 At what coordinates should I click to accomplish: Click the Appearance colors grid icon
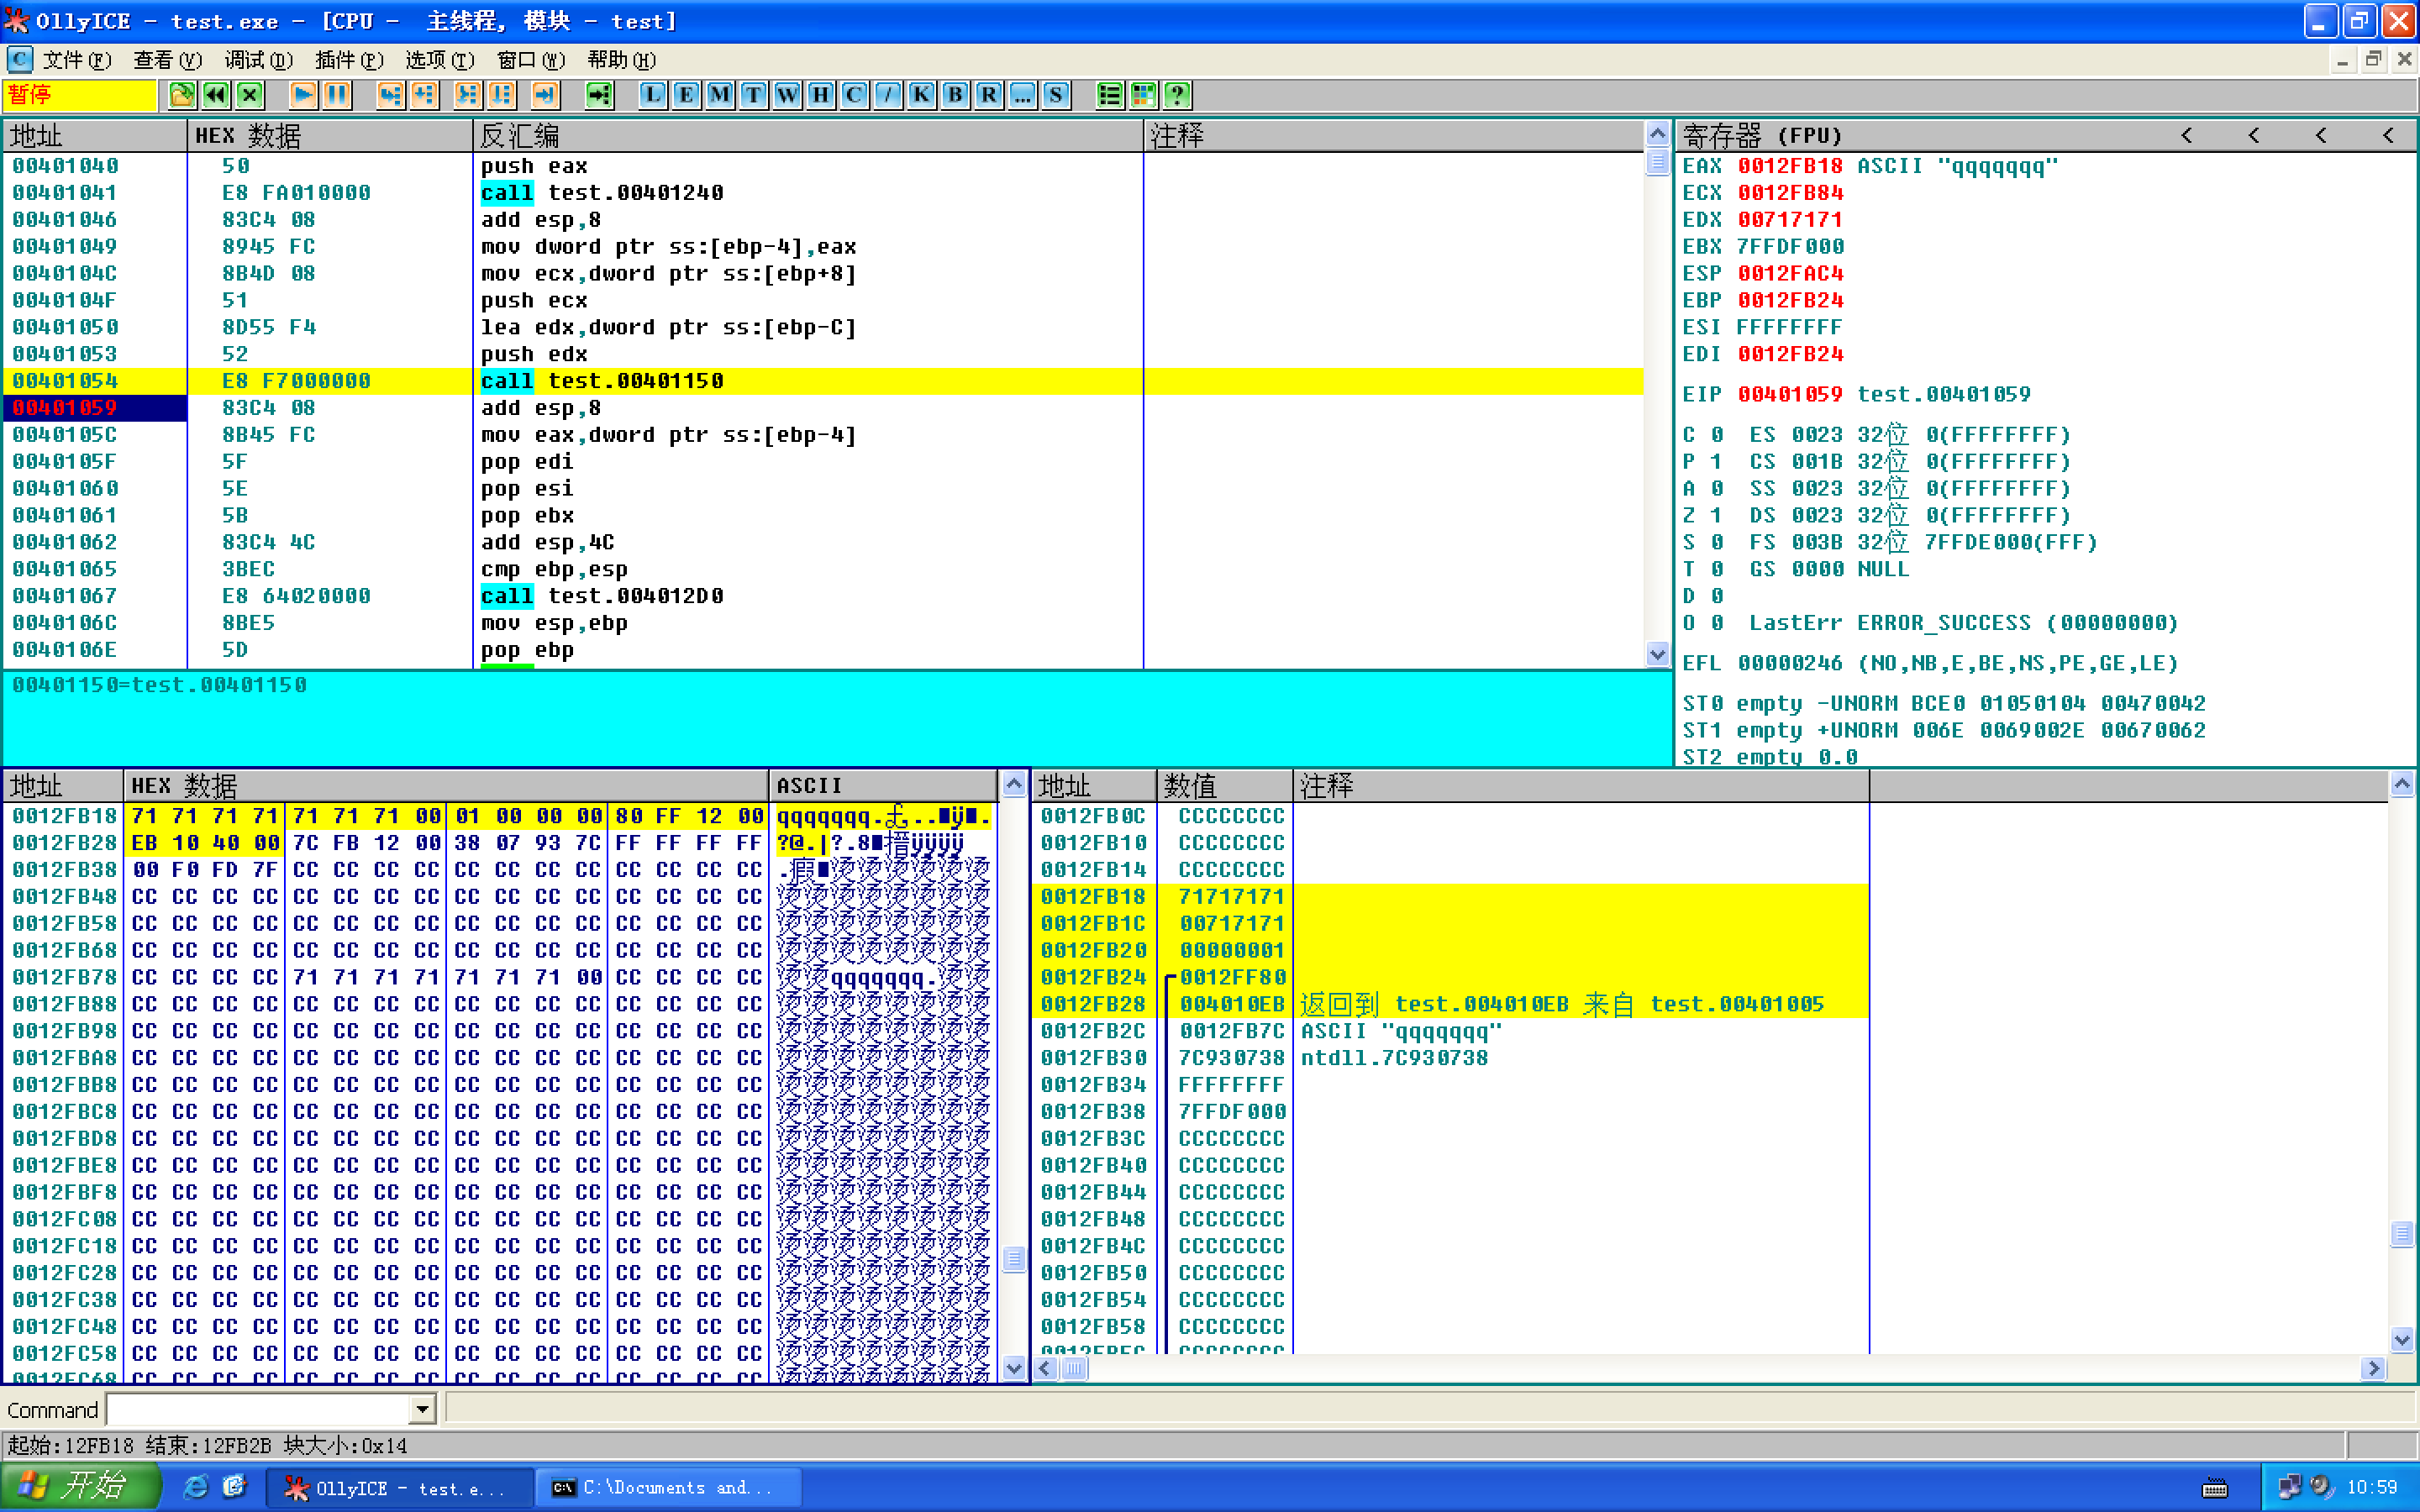(x=1144, y=95)
